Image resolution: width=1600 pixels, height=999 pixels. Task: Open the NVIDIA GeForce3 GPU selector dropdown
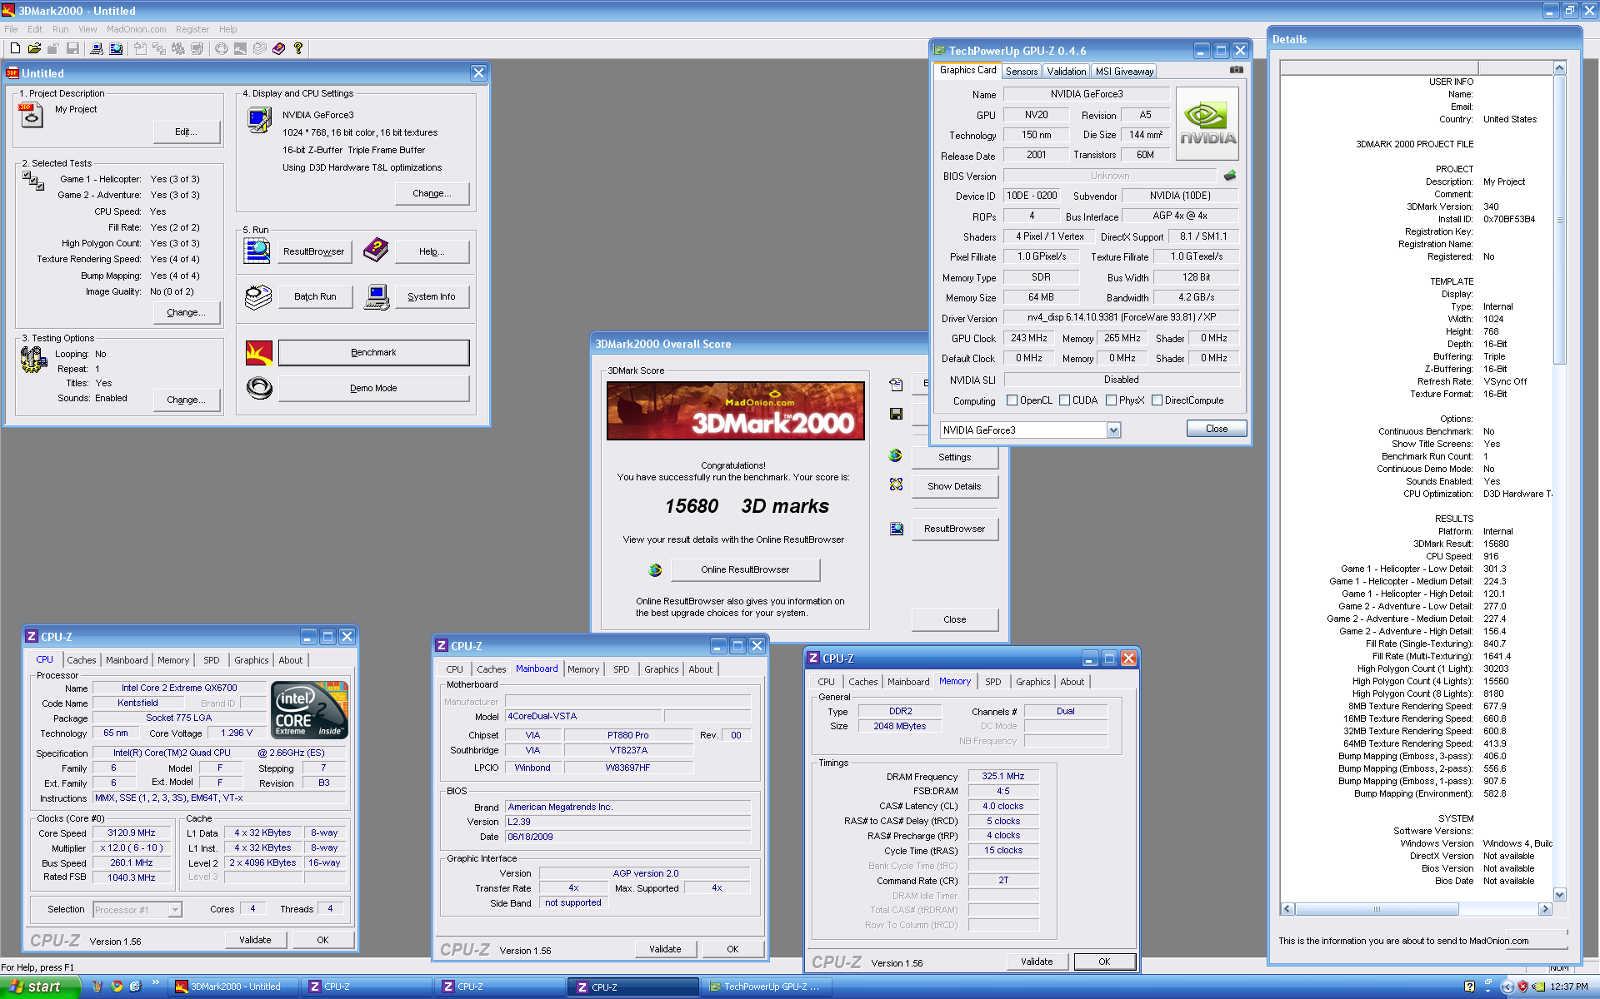click(x=1113, y=430)
